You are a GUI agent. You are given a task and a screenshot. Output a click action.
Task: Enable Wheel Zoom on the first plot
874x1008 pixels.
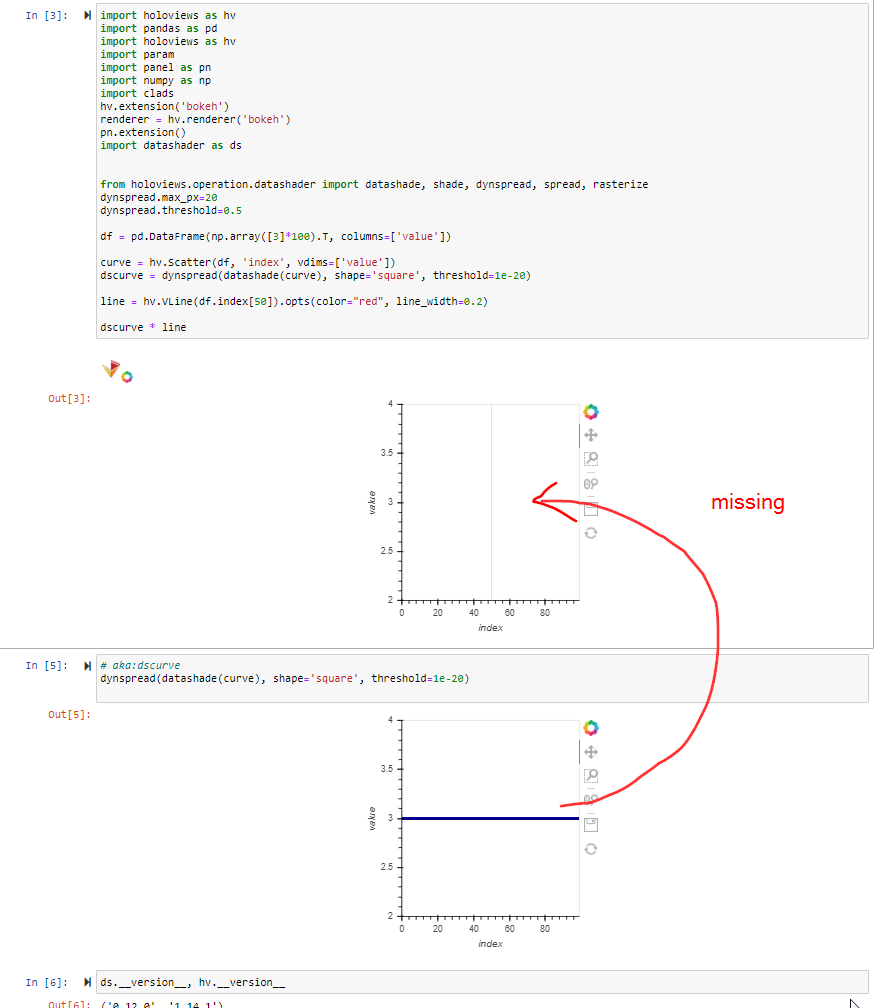[x=590, y=483]
